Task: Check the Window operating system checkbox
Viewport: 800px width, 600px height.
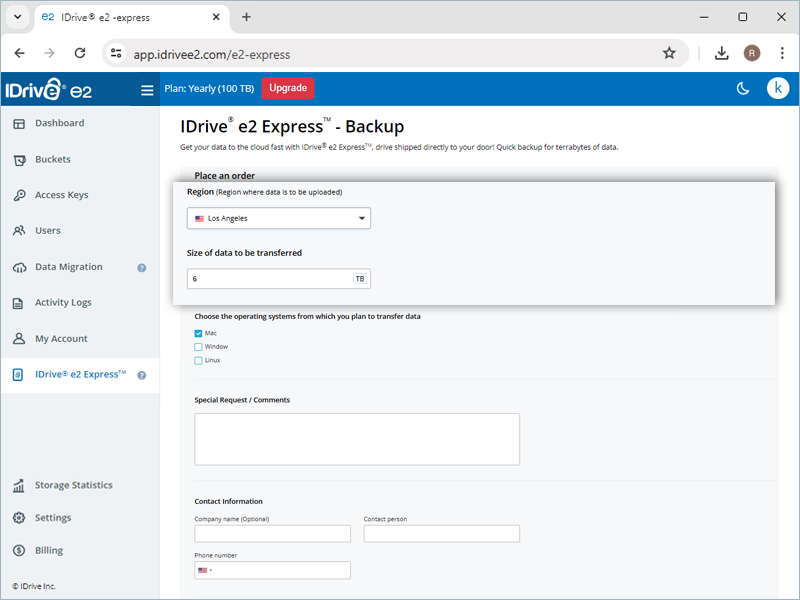Action: (198, 347)
